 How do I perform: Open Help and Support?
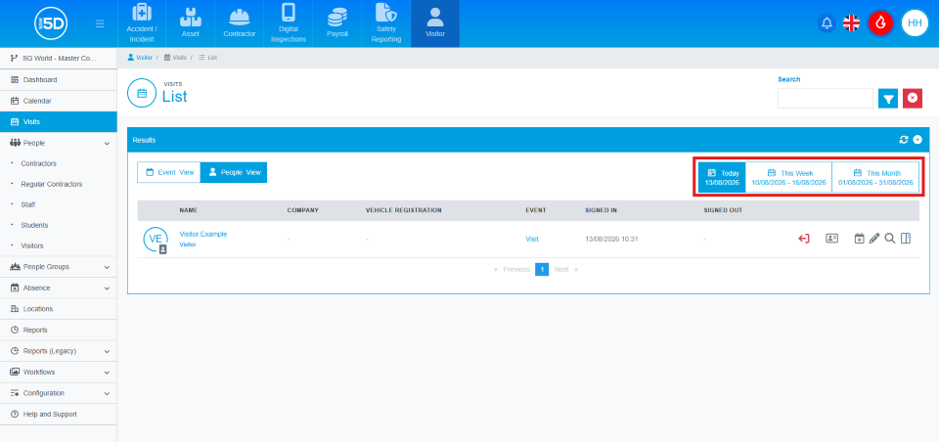point(58,414)
